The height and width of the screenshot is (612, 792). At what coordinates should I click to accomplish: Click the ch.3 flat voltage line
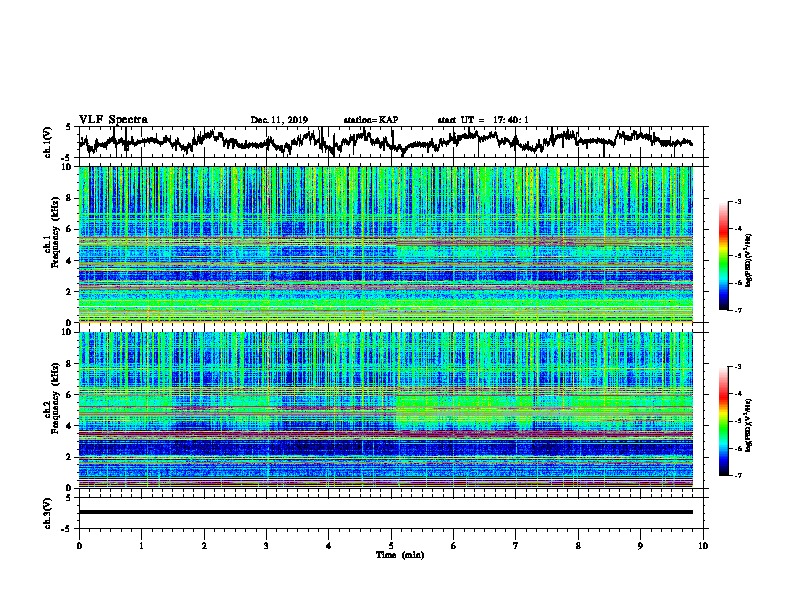[x=386, y=512]
